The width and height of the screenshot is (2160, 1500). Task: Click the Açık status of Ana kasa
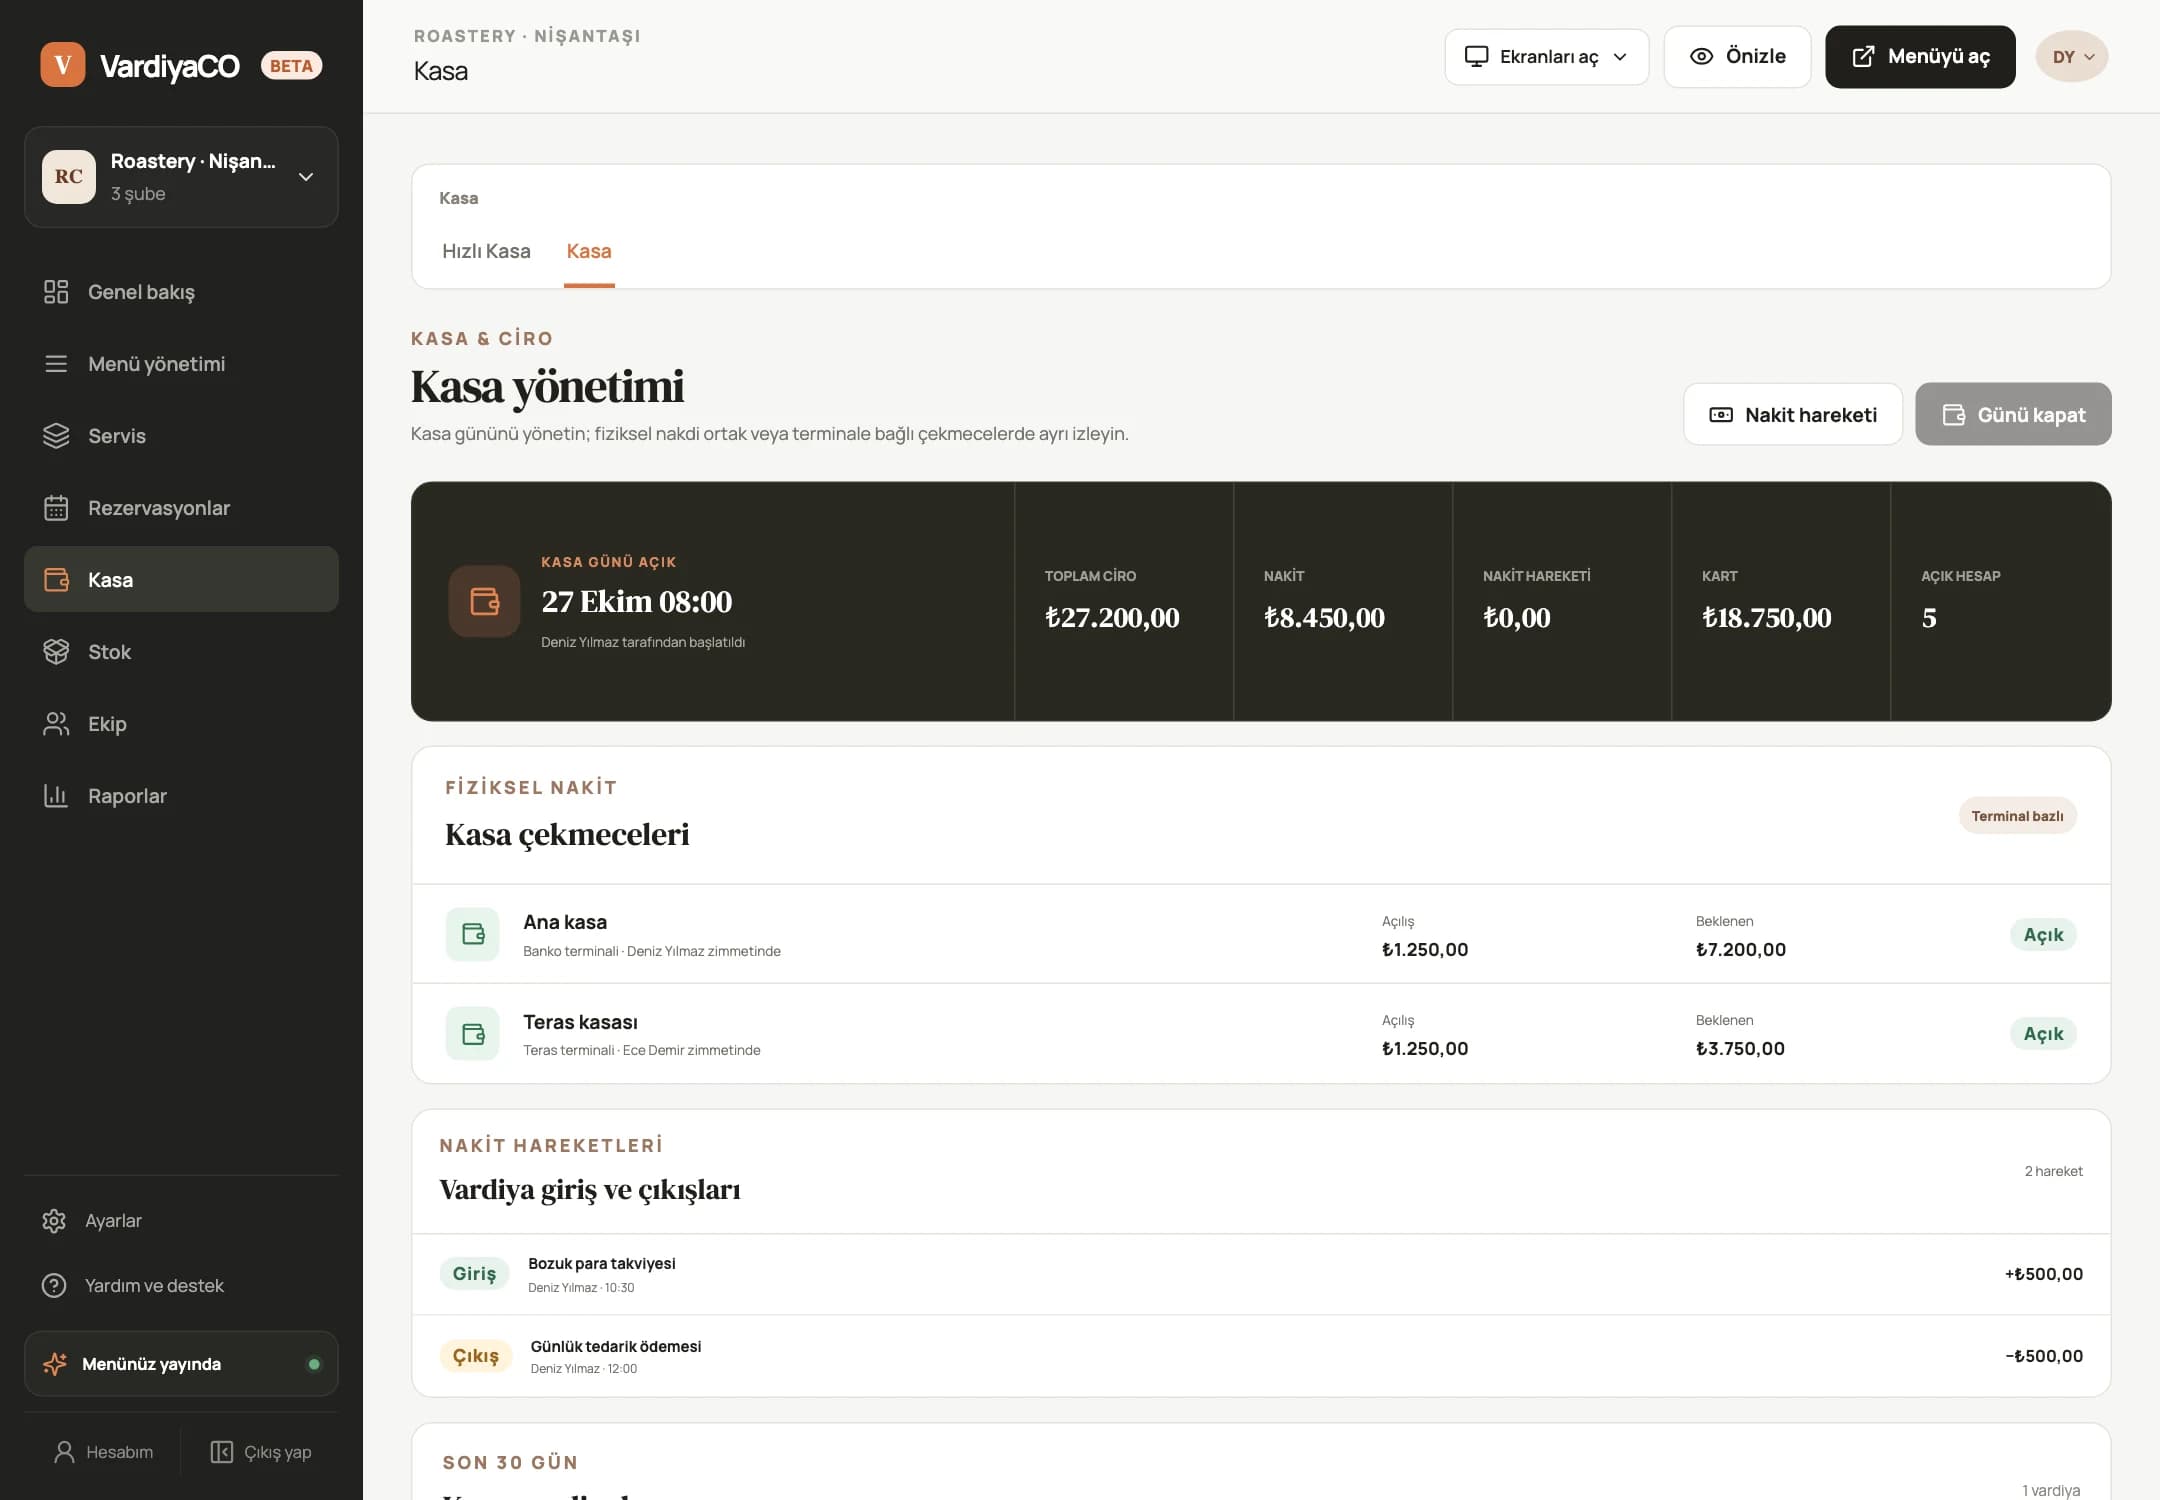pyautogui.click(x=2043, y=935)
